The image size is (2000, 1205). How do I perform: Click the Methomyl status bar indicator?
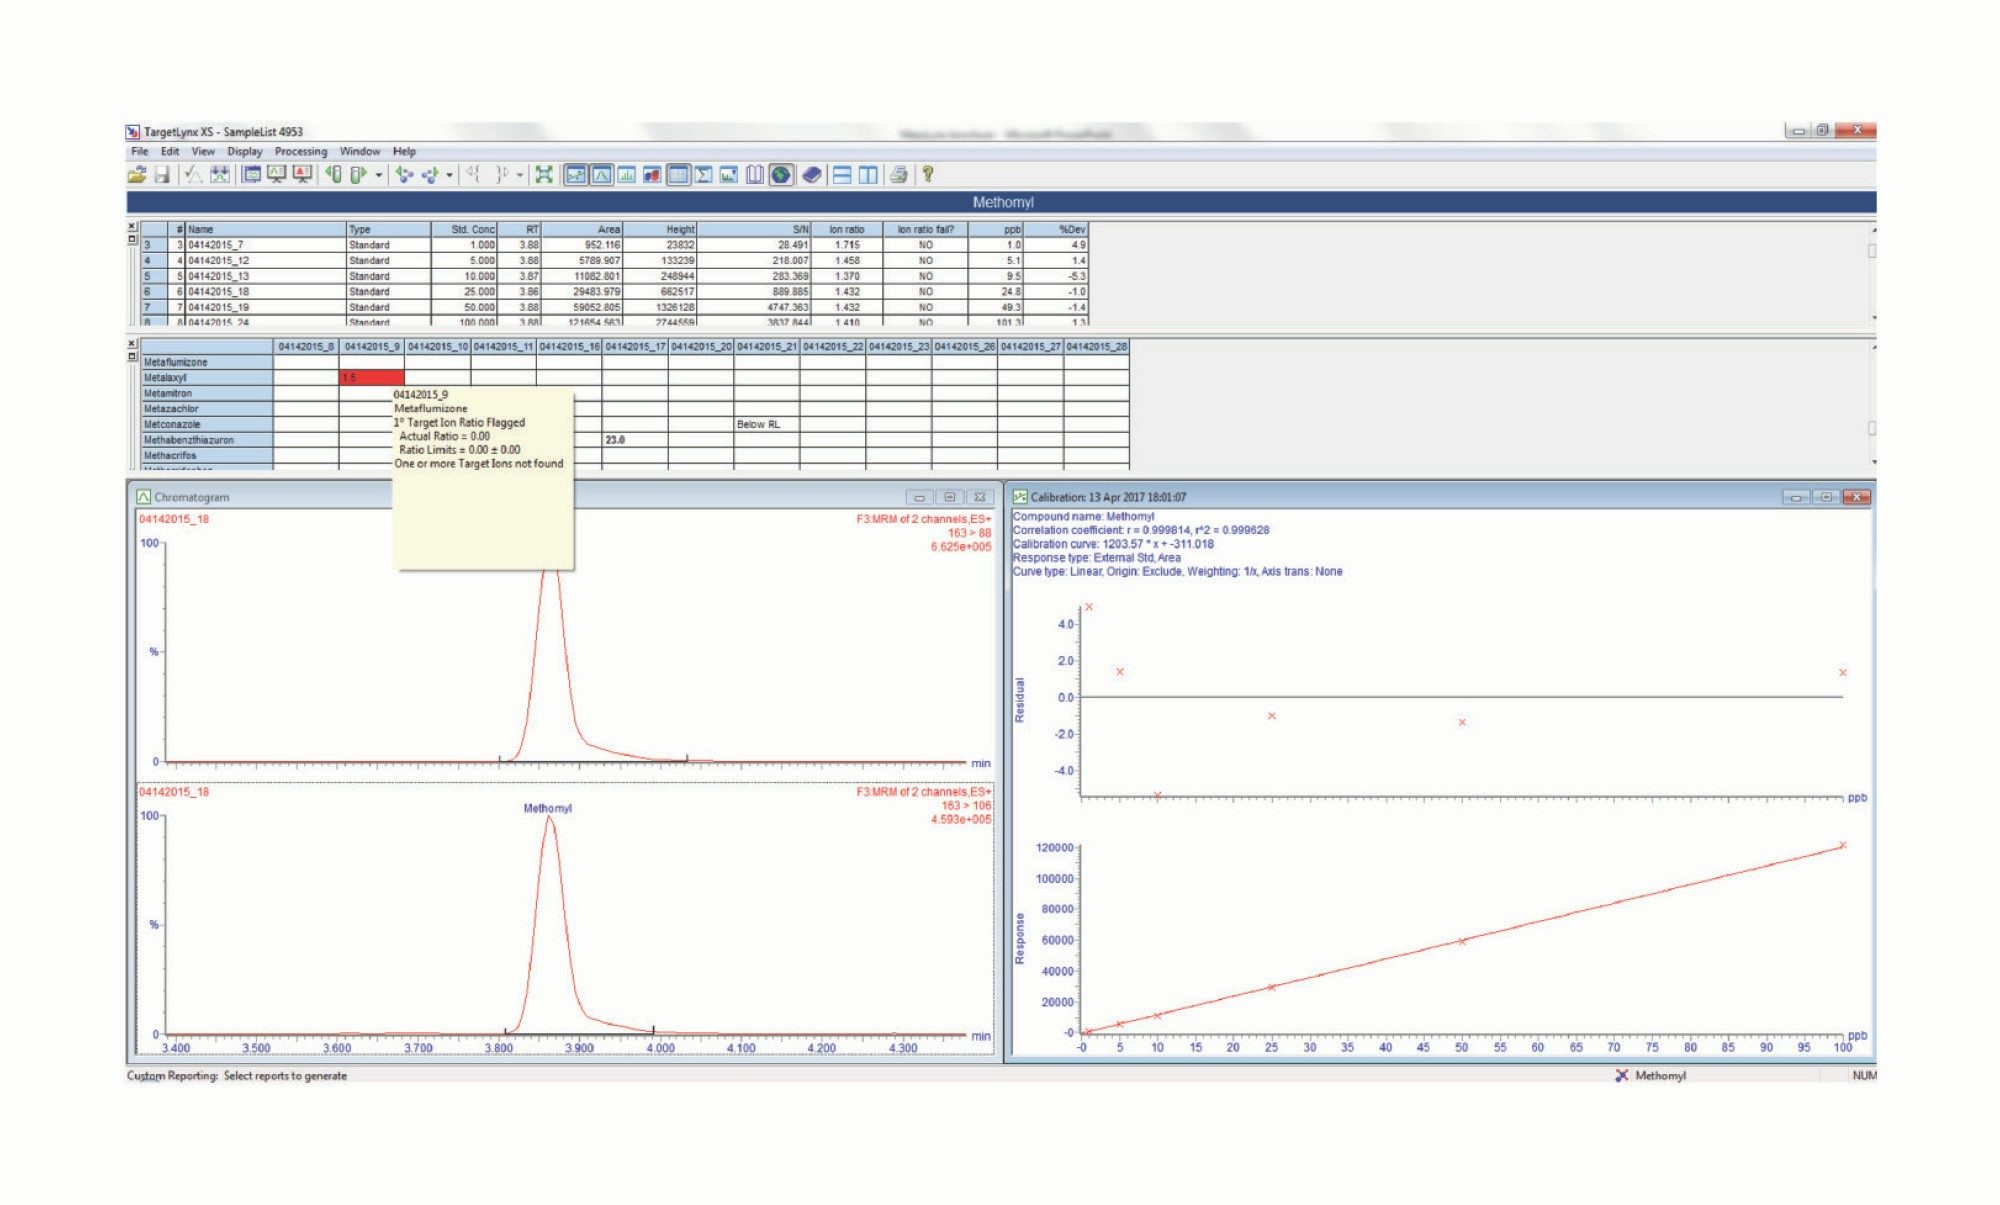[1651, 1076]
